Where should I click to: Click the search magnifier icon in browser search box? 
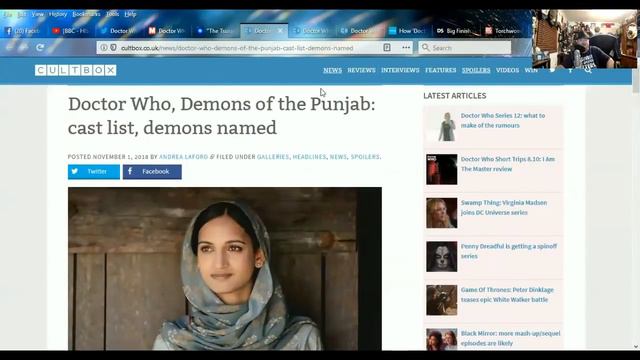click(x=425, y=48)
